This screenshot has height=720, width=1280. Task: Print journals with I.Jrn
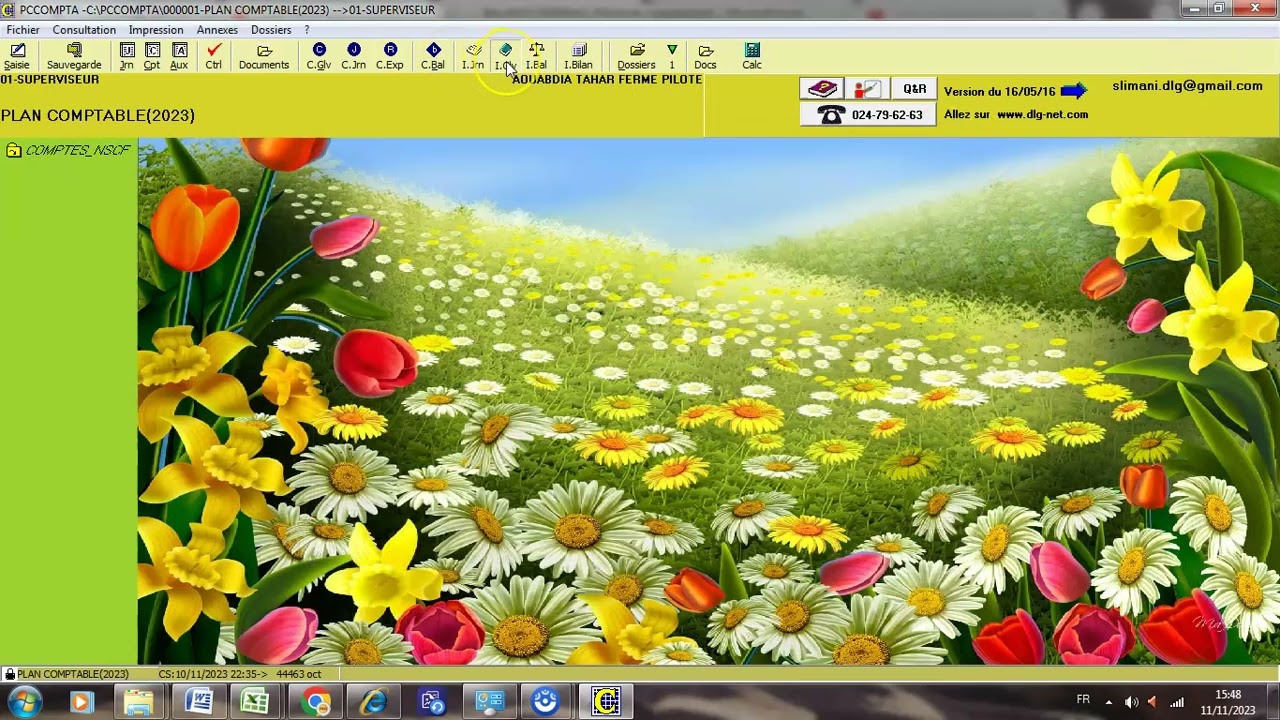(473, 57)
